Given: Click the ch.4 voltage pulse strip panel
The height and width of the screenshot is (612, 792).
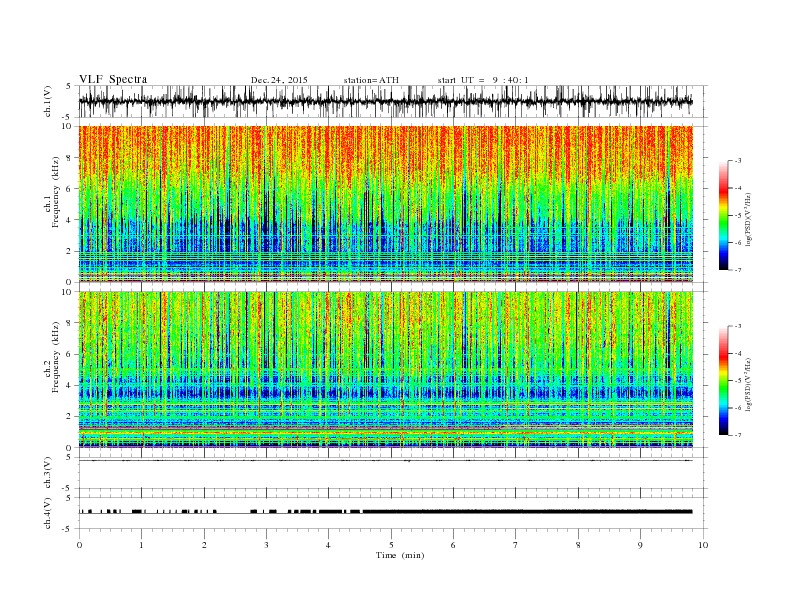Looking at the screenshot, I should tap(393, 514).
